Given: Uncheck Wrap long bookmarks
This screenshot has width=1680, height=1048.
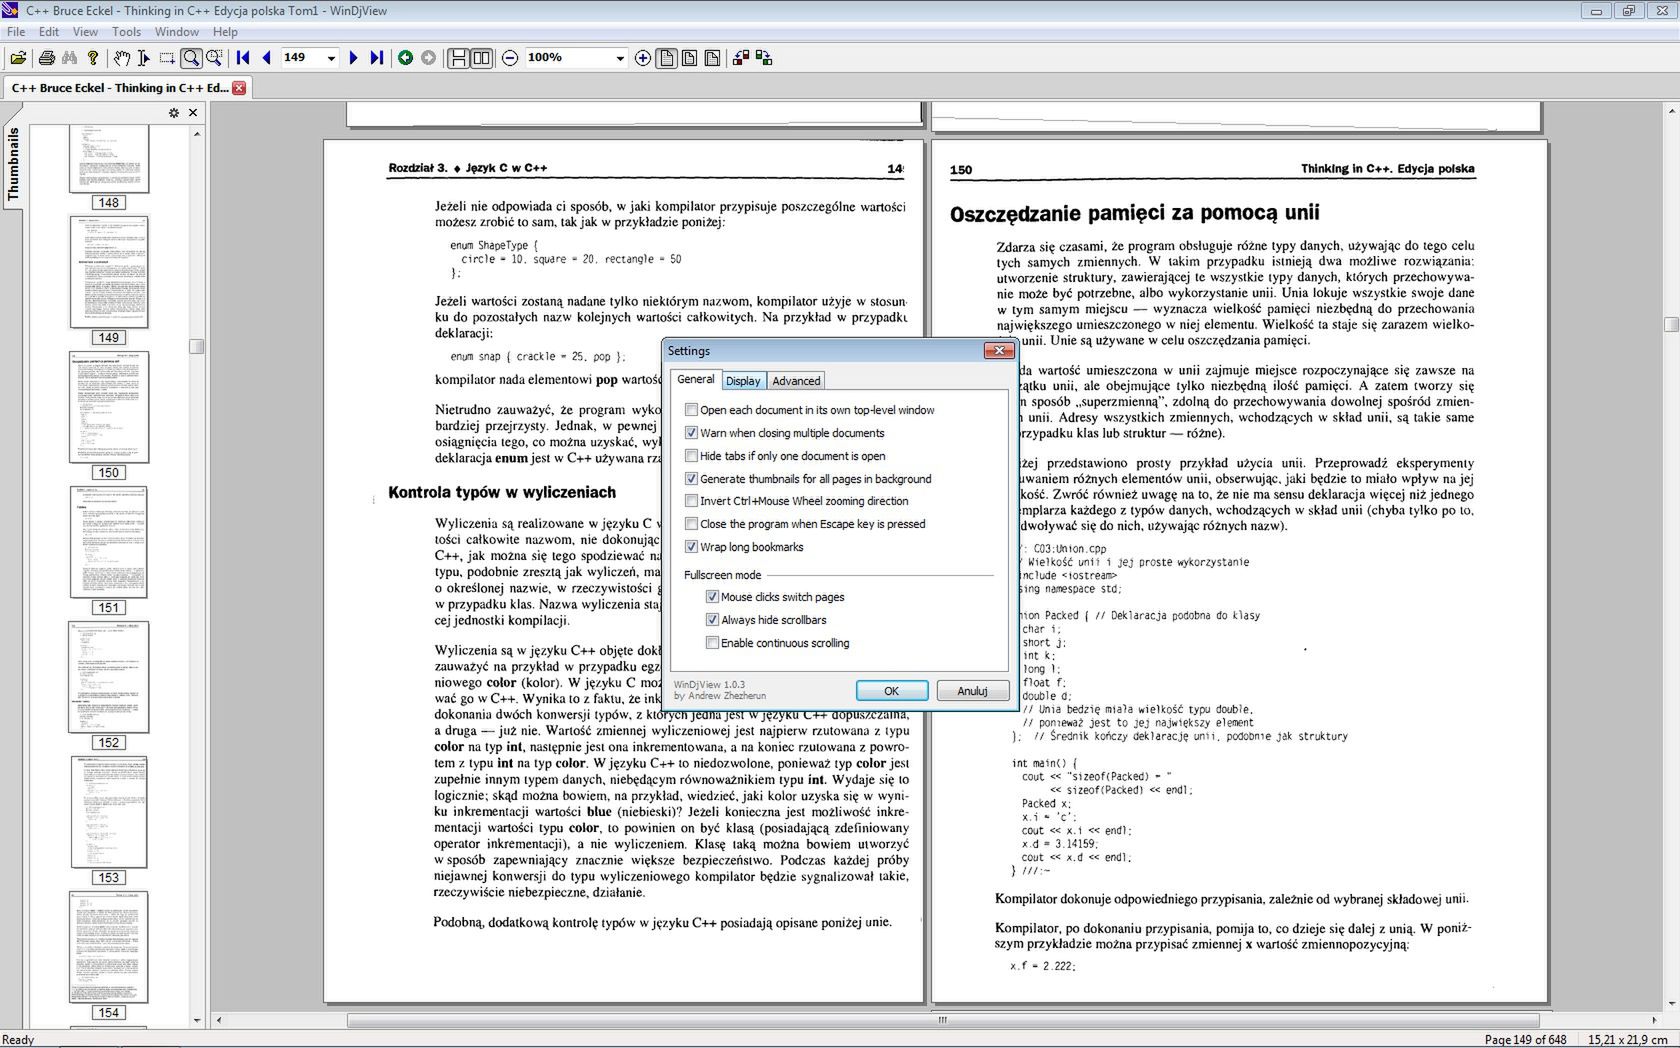Looking at the screenshot, I should pos(691,547).
